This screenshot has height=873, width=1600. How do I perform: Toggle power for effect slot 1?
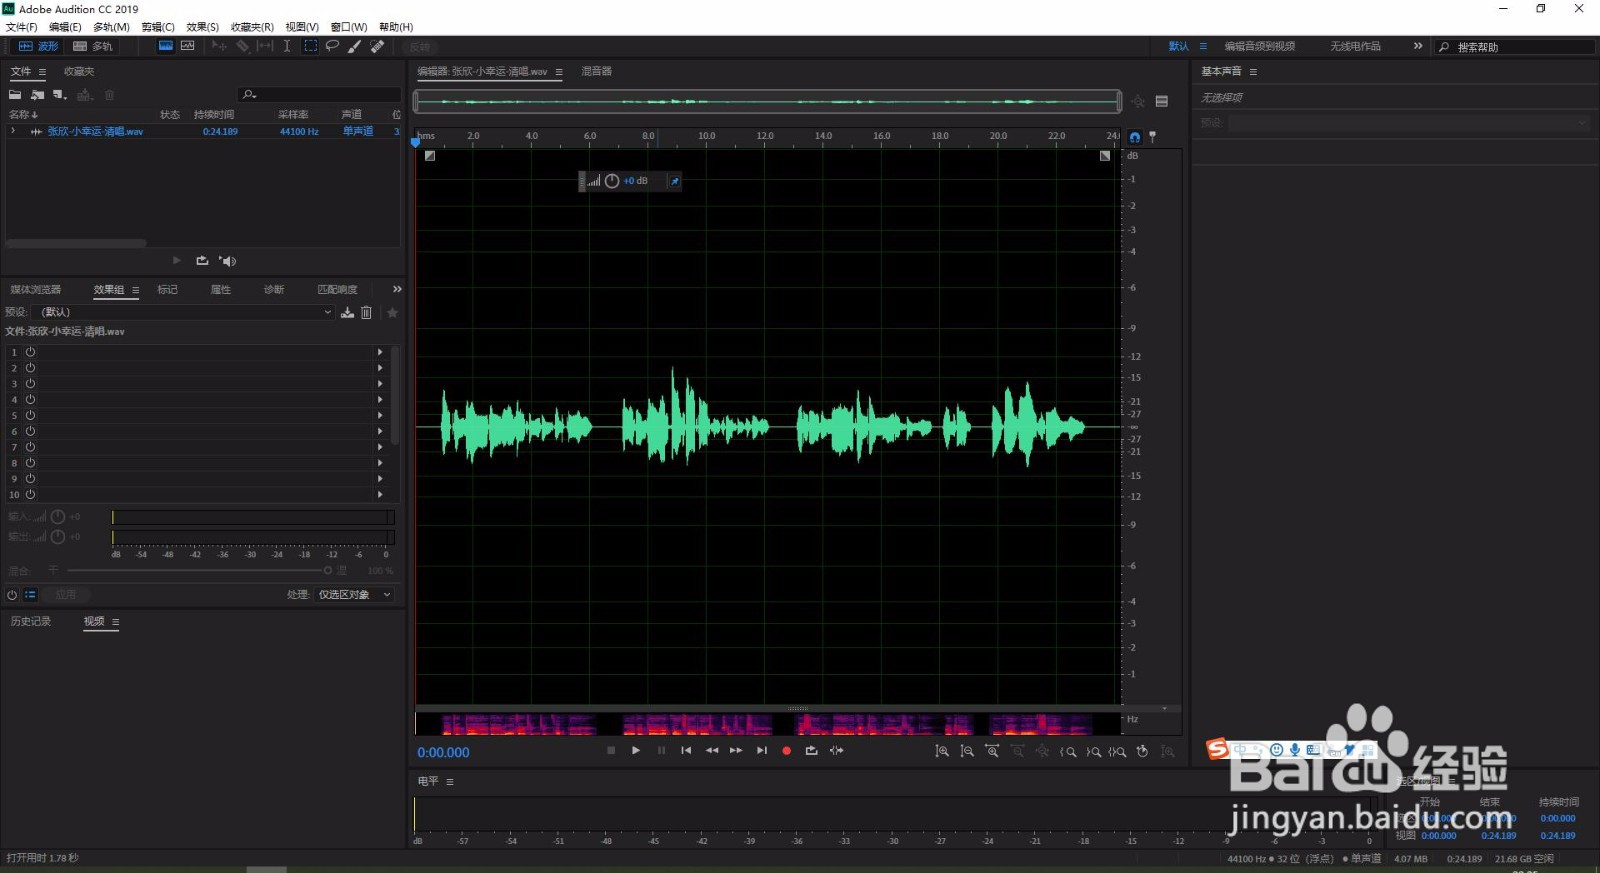pyautogui.click(x=30, y=352)
